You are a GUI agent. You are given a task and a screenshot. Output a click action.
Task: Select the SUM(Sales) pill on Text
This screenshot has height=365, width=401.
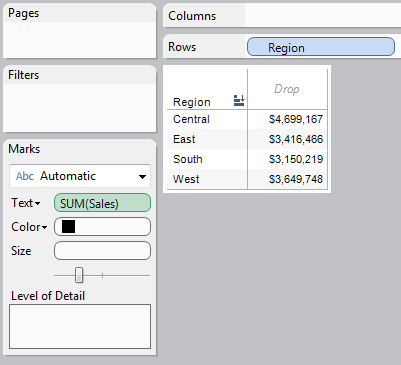[102, 203]
